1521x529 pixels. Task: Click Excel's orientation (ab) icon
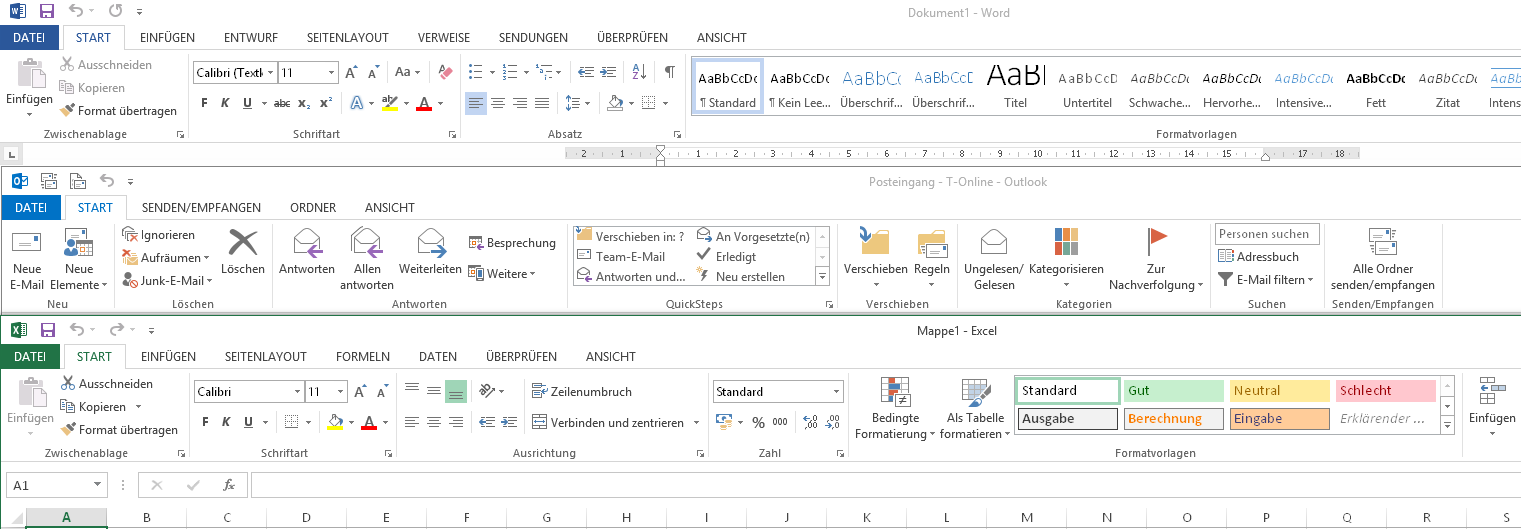click(486, 391)
